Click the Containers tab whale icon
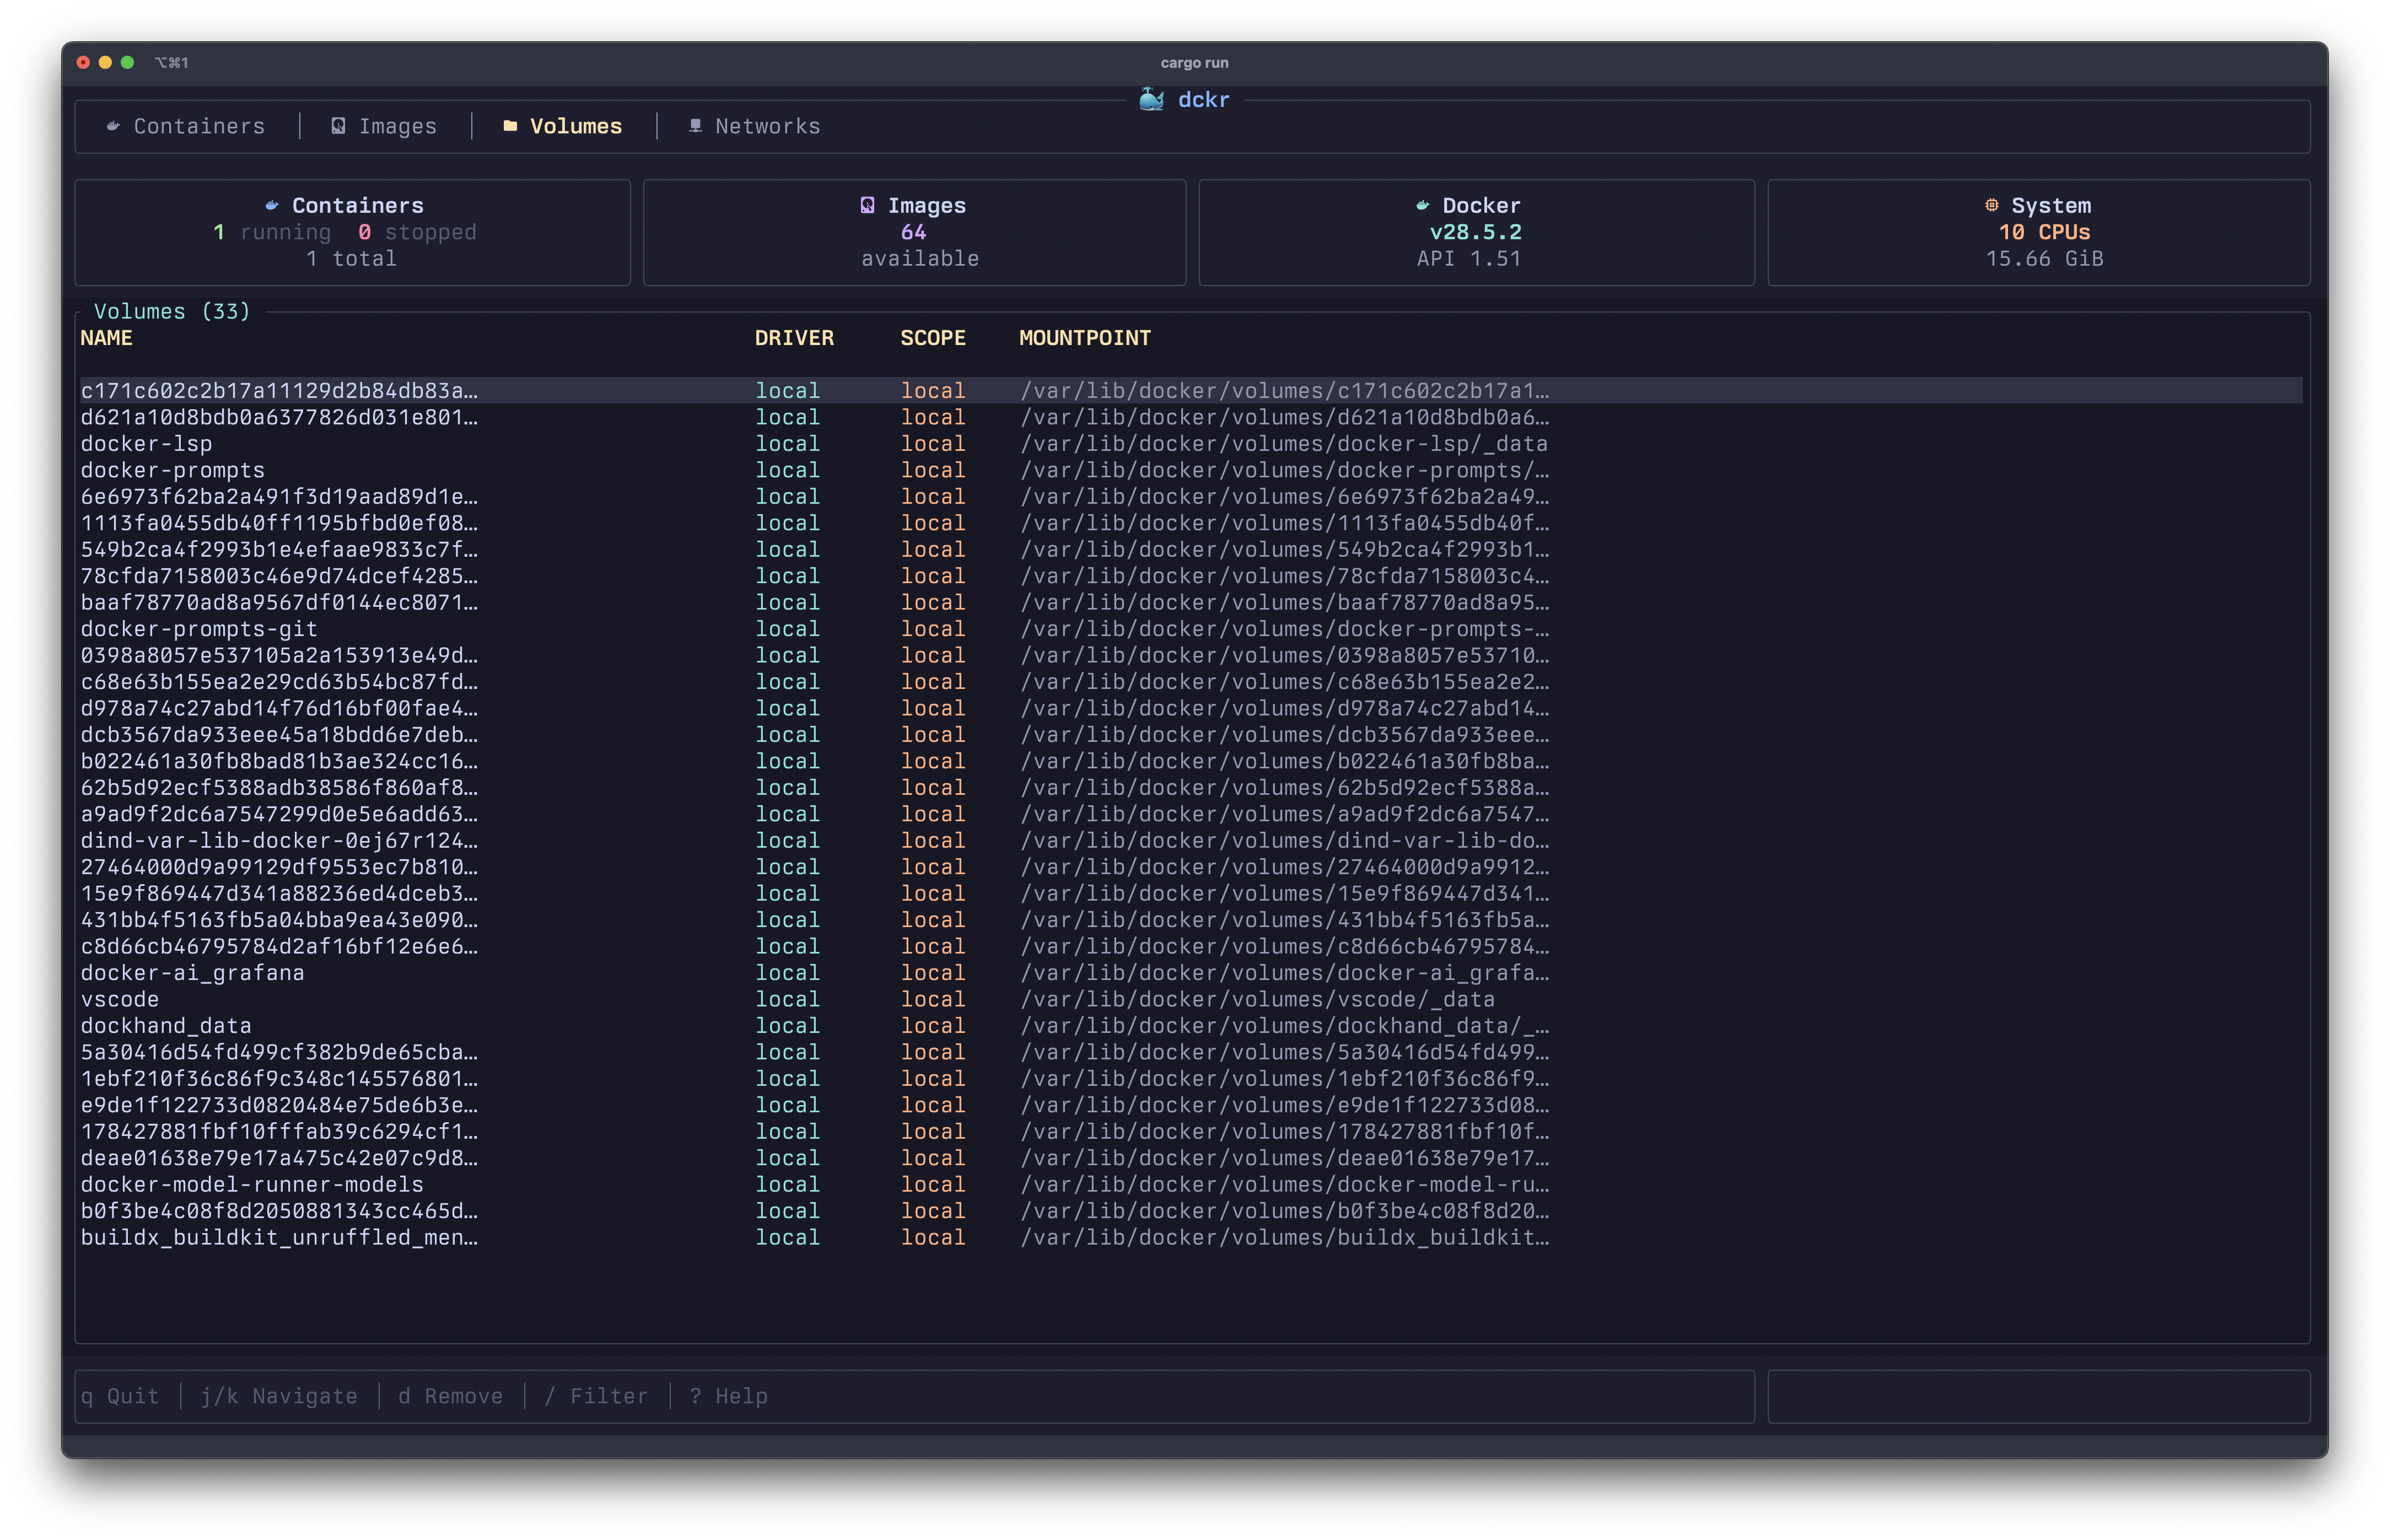 (113, 126)
